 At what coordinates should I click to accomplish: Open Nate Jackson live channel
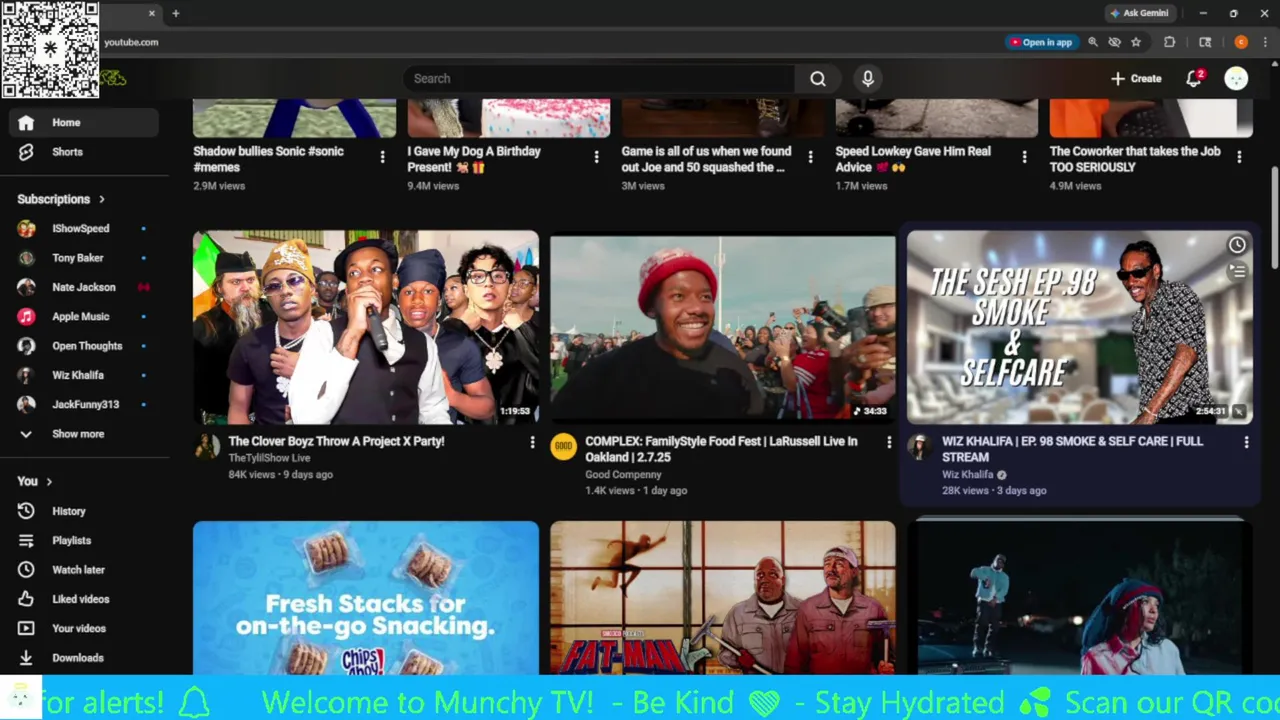point(84,287)
